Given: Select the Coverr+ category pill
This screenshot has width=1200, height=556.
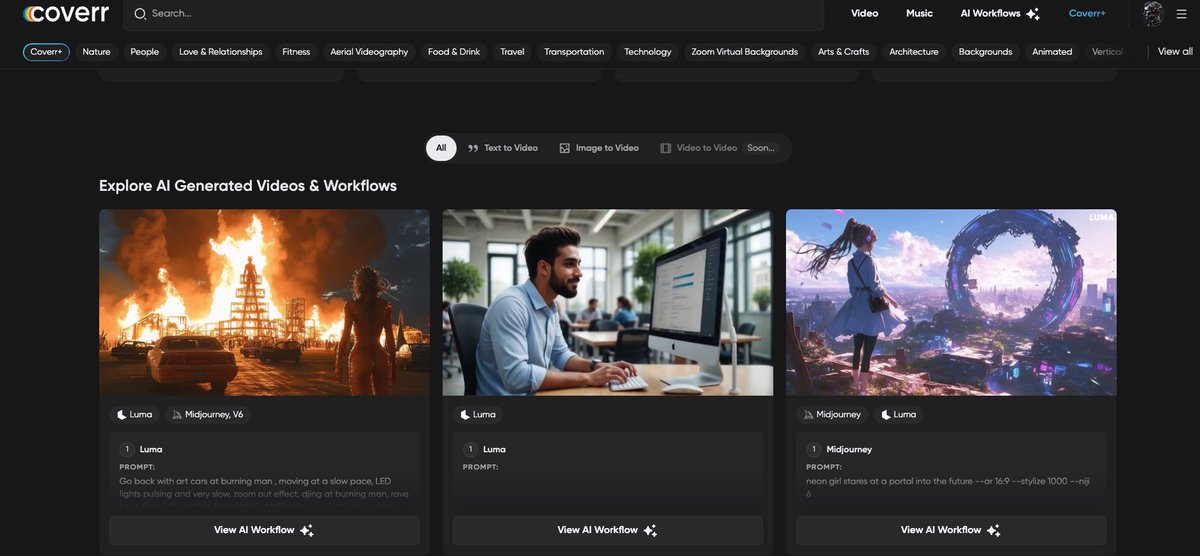Looking at the screenshot, I should [x=46, y=52].
